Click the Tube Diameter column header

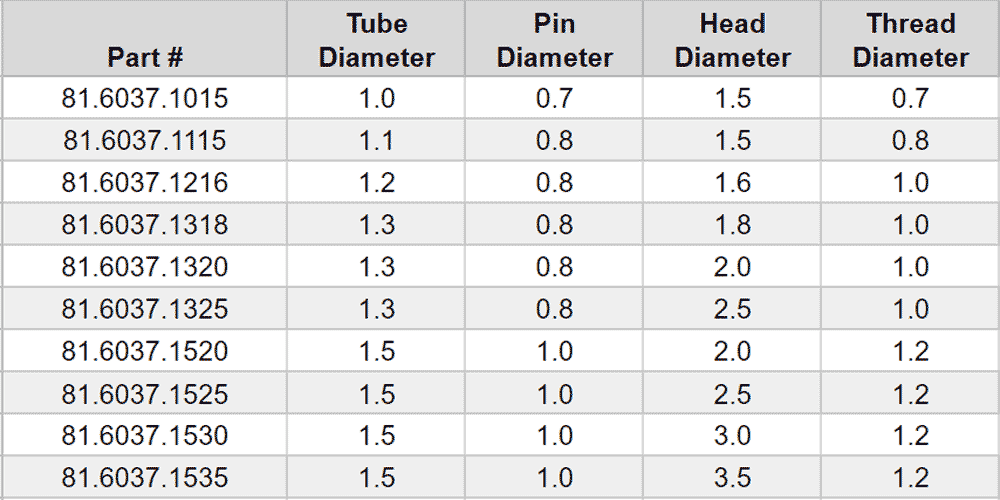pyautogui.click(x=376, y=39)
